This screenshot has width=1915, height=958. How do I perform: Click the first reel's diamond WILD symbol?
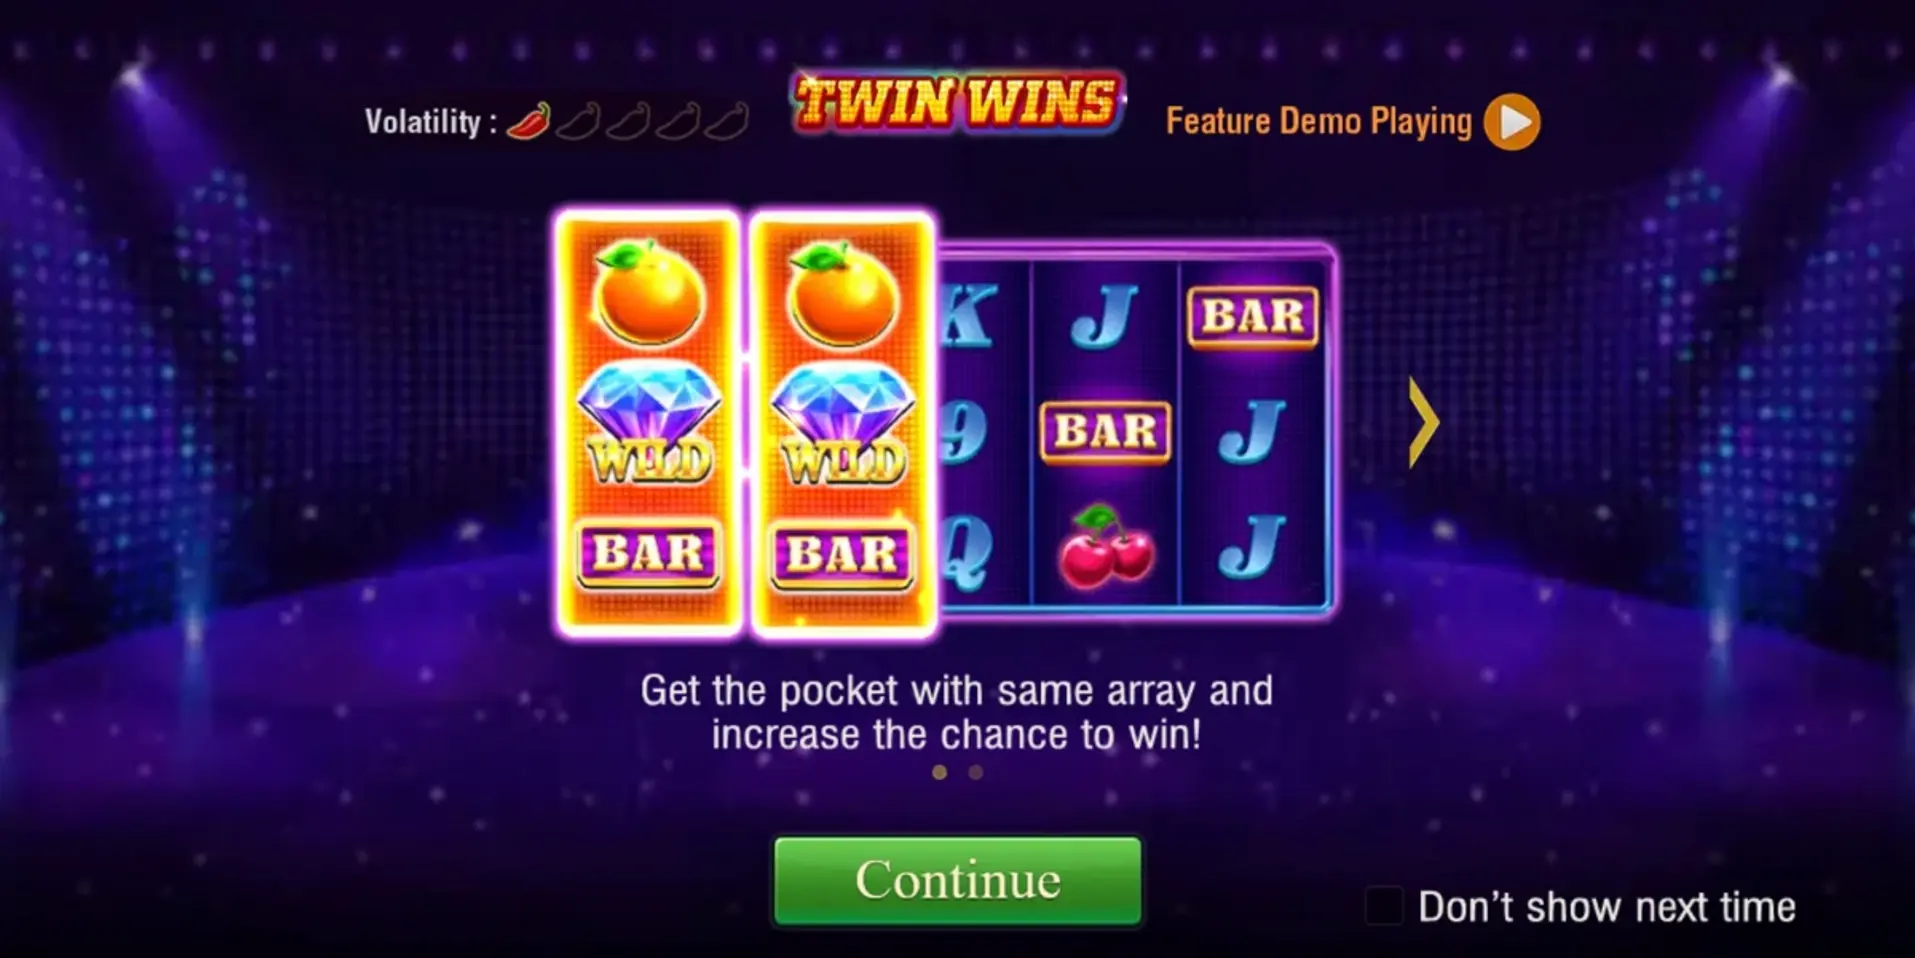point(649,425)
